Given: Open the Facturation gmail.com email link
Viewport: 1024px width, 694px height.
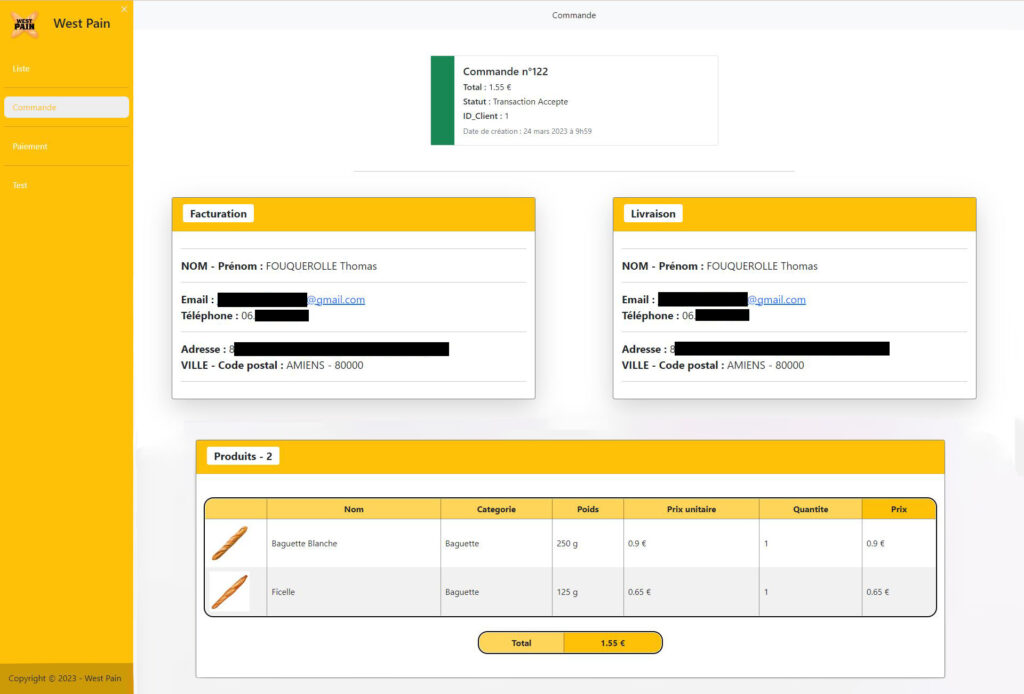Looking at the screenshot, I should 336,300.
